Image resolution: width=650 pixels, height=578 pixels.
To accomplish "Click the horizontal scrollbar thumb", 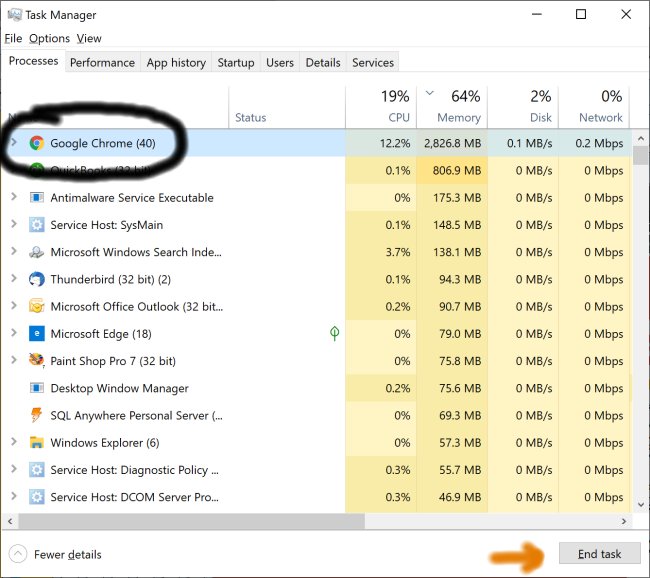I will (x=191, y=521).
